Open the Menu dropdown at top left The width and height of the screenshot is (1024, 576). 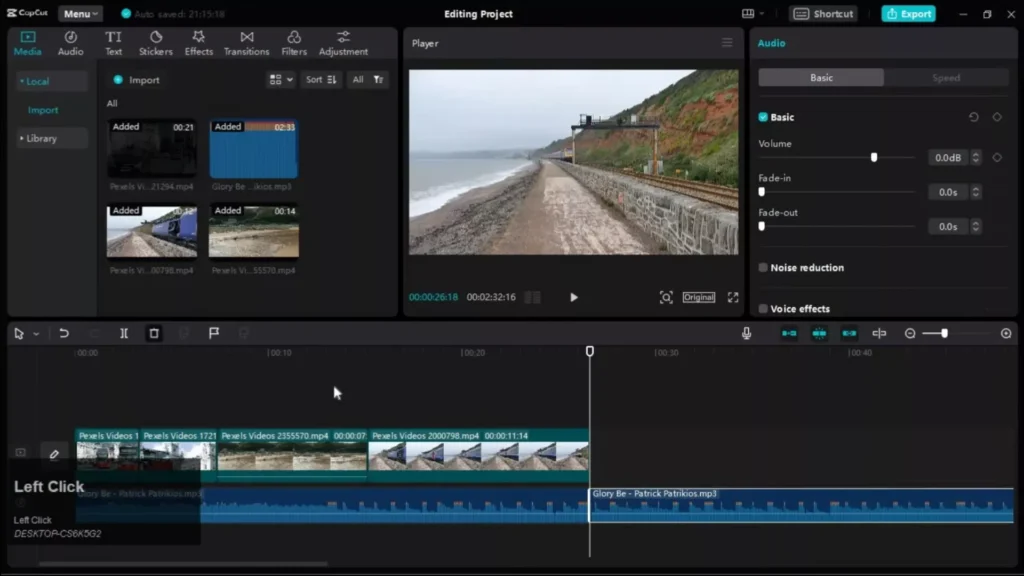pos(78,13)
